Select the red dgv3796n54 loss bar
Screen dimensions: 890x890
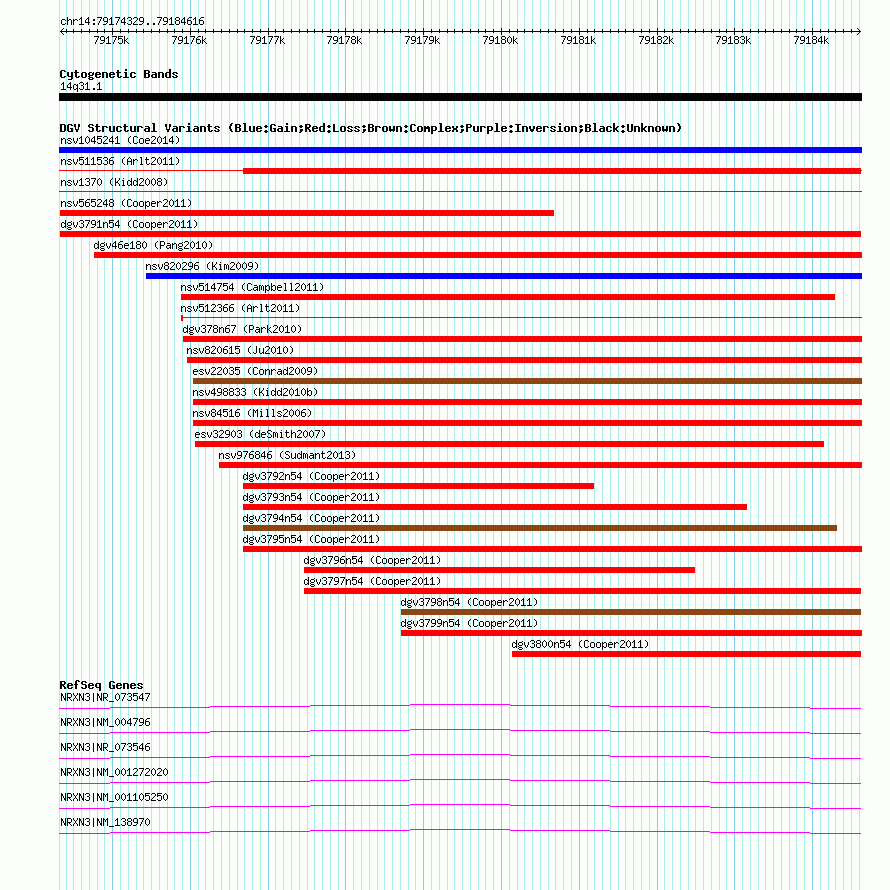[499, 570]
